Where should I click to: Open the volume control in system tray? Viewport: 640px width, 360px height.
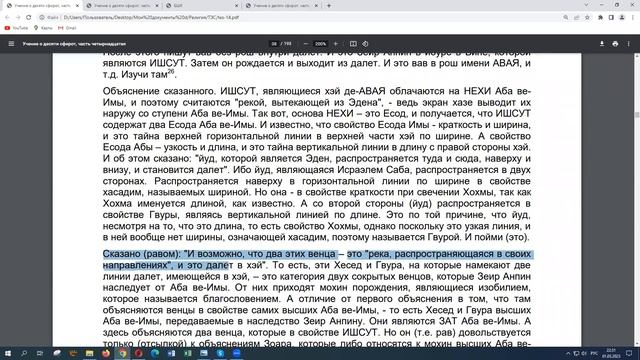[584, 353]
